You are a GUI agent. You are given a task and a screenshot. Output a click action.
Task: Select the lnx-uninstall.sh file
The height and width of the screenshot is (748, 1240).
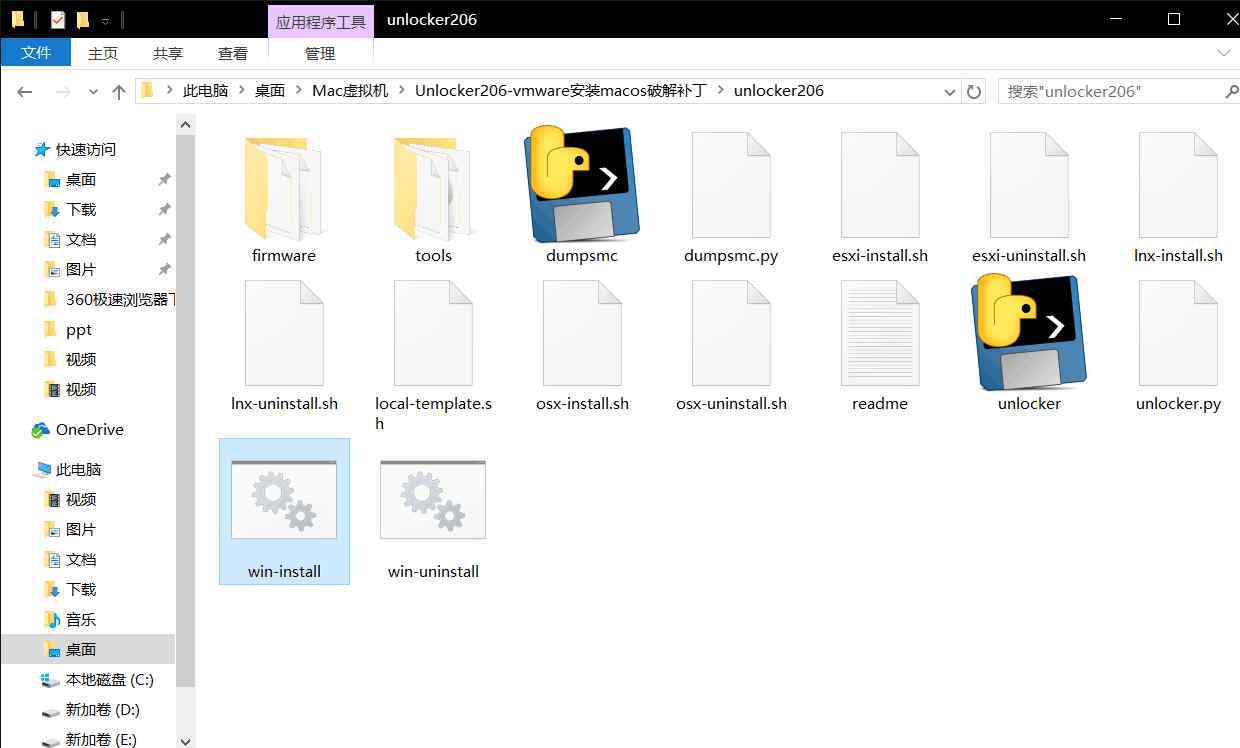(x=284, y=346)
